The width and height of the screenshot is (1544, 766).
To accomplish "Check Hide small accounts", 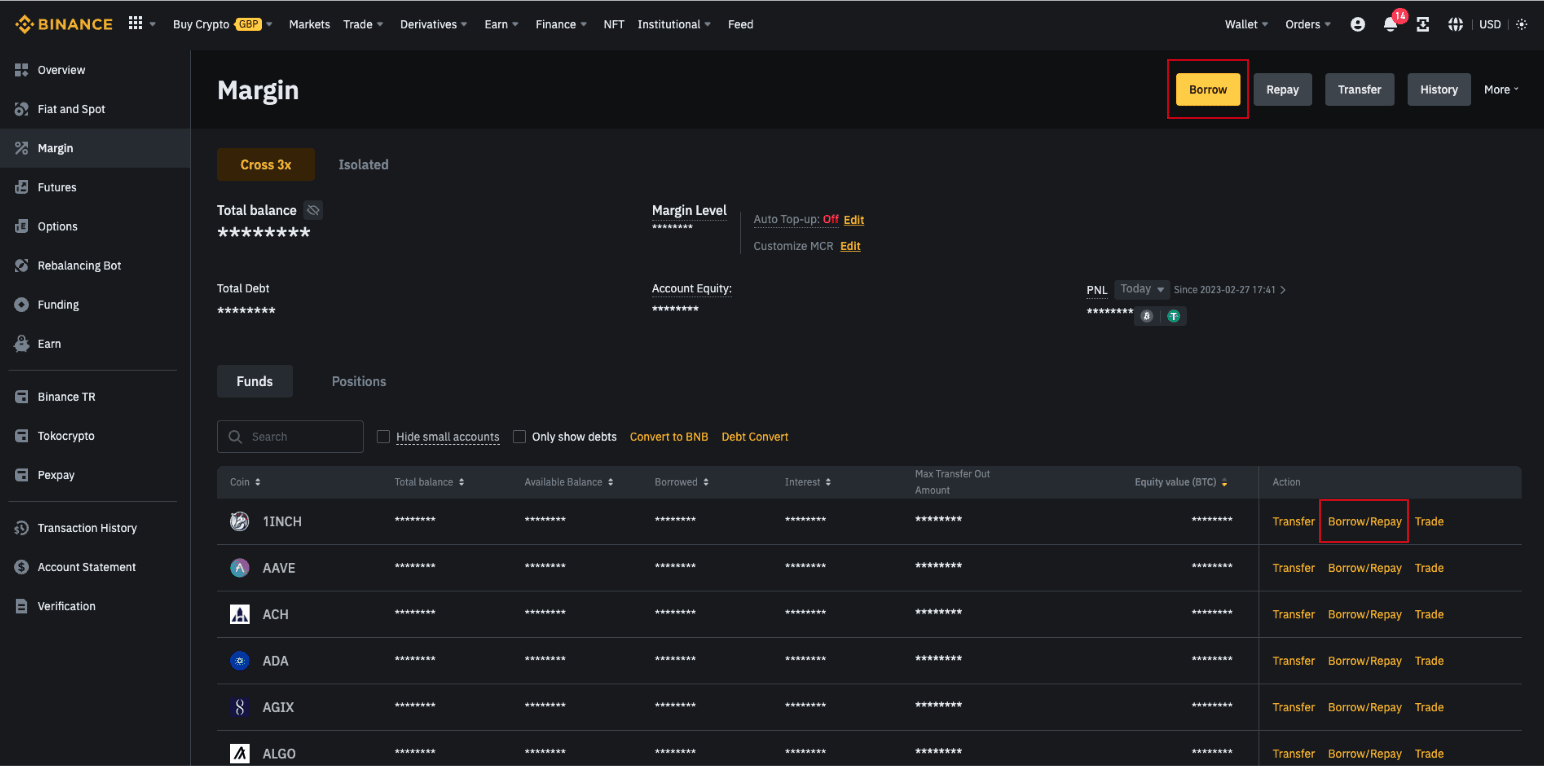I will pyautogui.click(x=383, y=437).
